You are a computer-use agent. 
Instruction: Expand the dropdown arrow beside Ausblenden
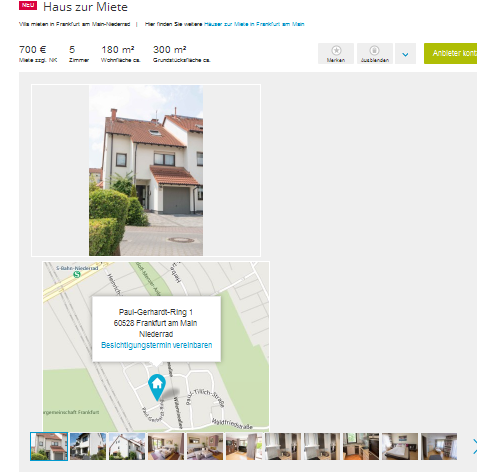pyautogui.click(x=405, y=54)
